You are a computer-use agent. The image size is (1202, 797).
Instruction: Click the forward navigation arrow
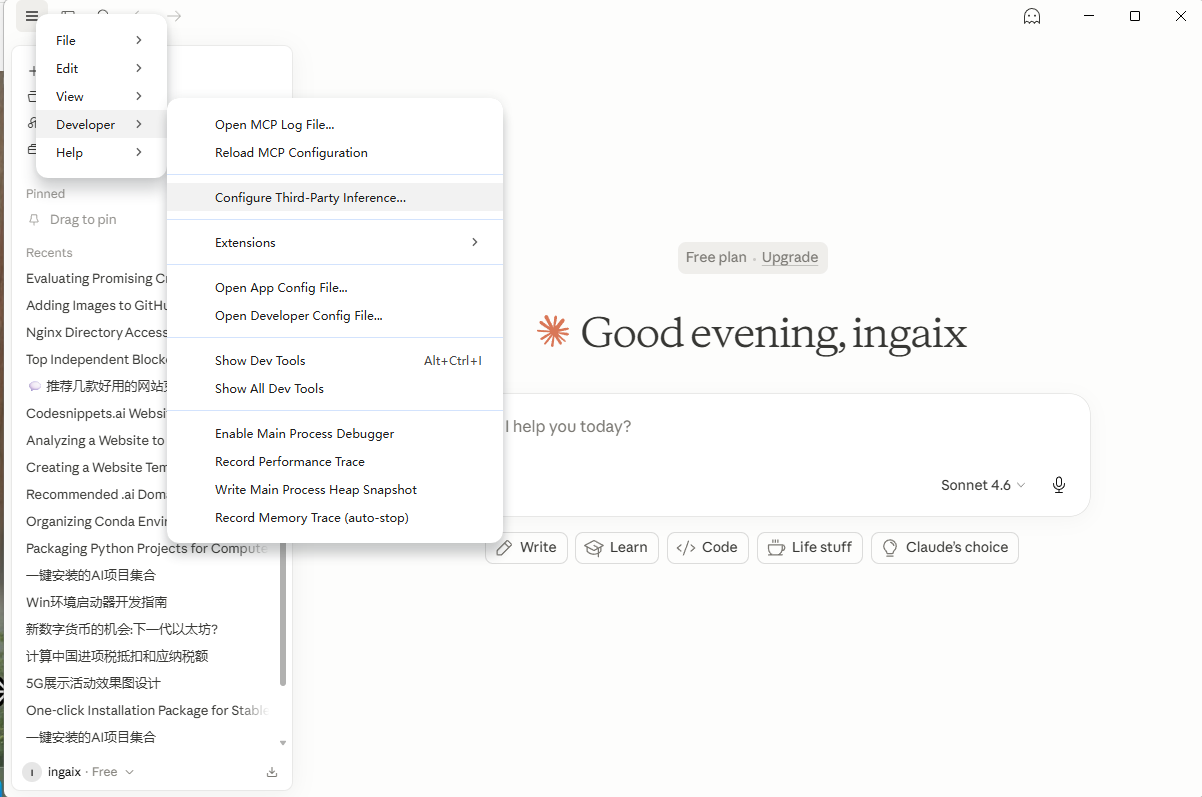click(x=174, y=16)
